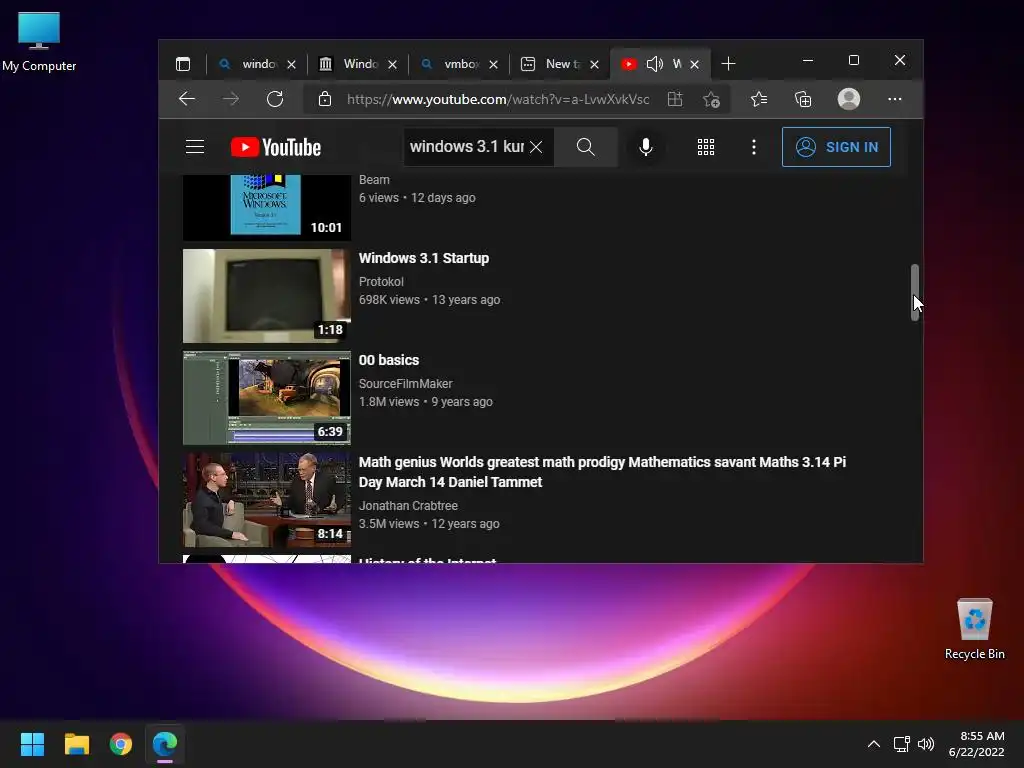Add this page to favorites
Viewport: 1024px width, 768px height.
pos(711,99)
